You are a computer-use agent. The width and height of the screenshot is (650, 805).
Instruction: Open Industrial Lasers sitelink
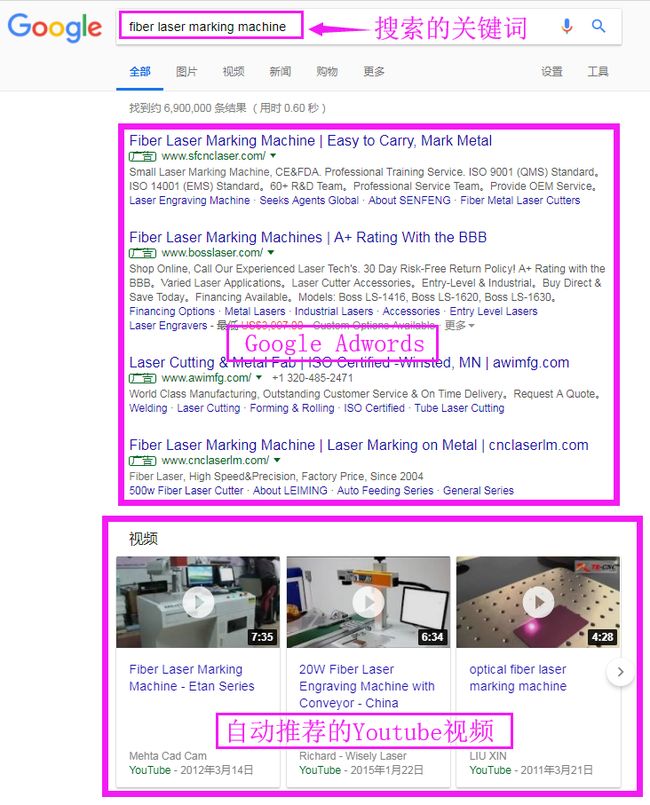[x=334, y=311]
